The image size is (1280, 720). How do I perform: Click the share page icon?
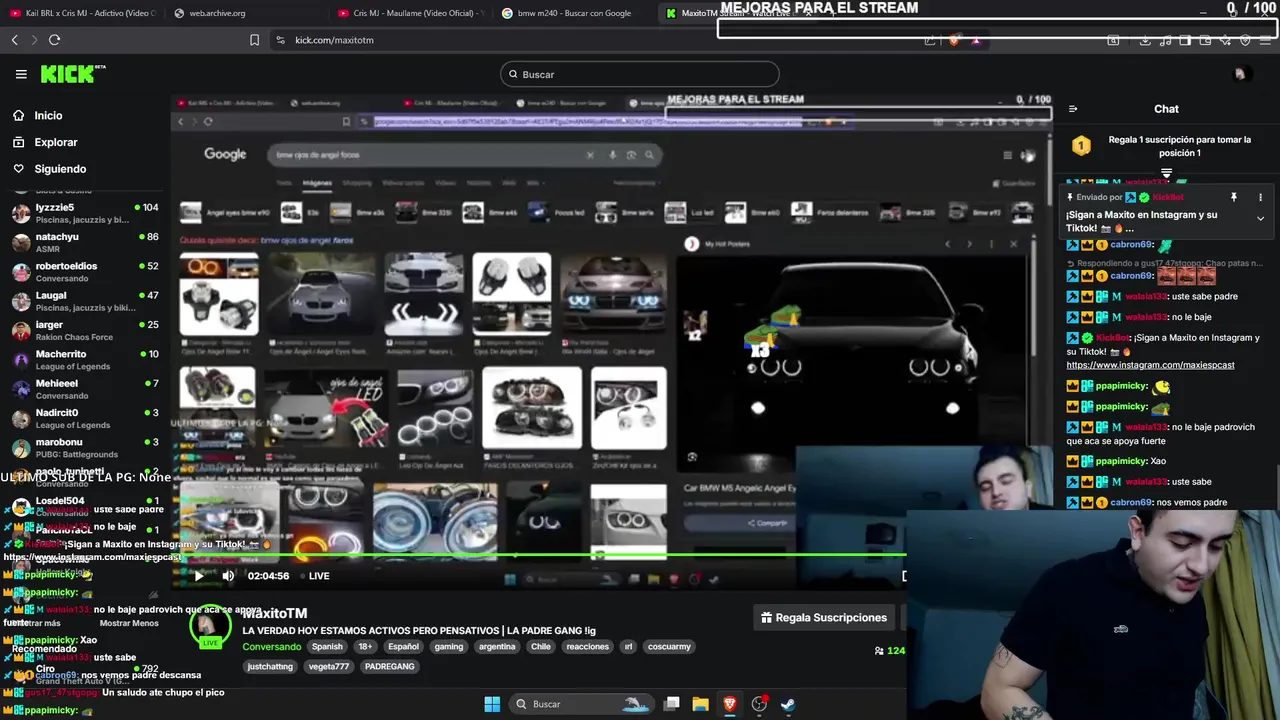tap(931, 40)
